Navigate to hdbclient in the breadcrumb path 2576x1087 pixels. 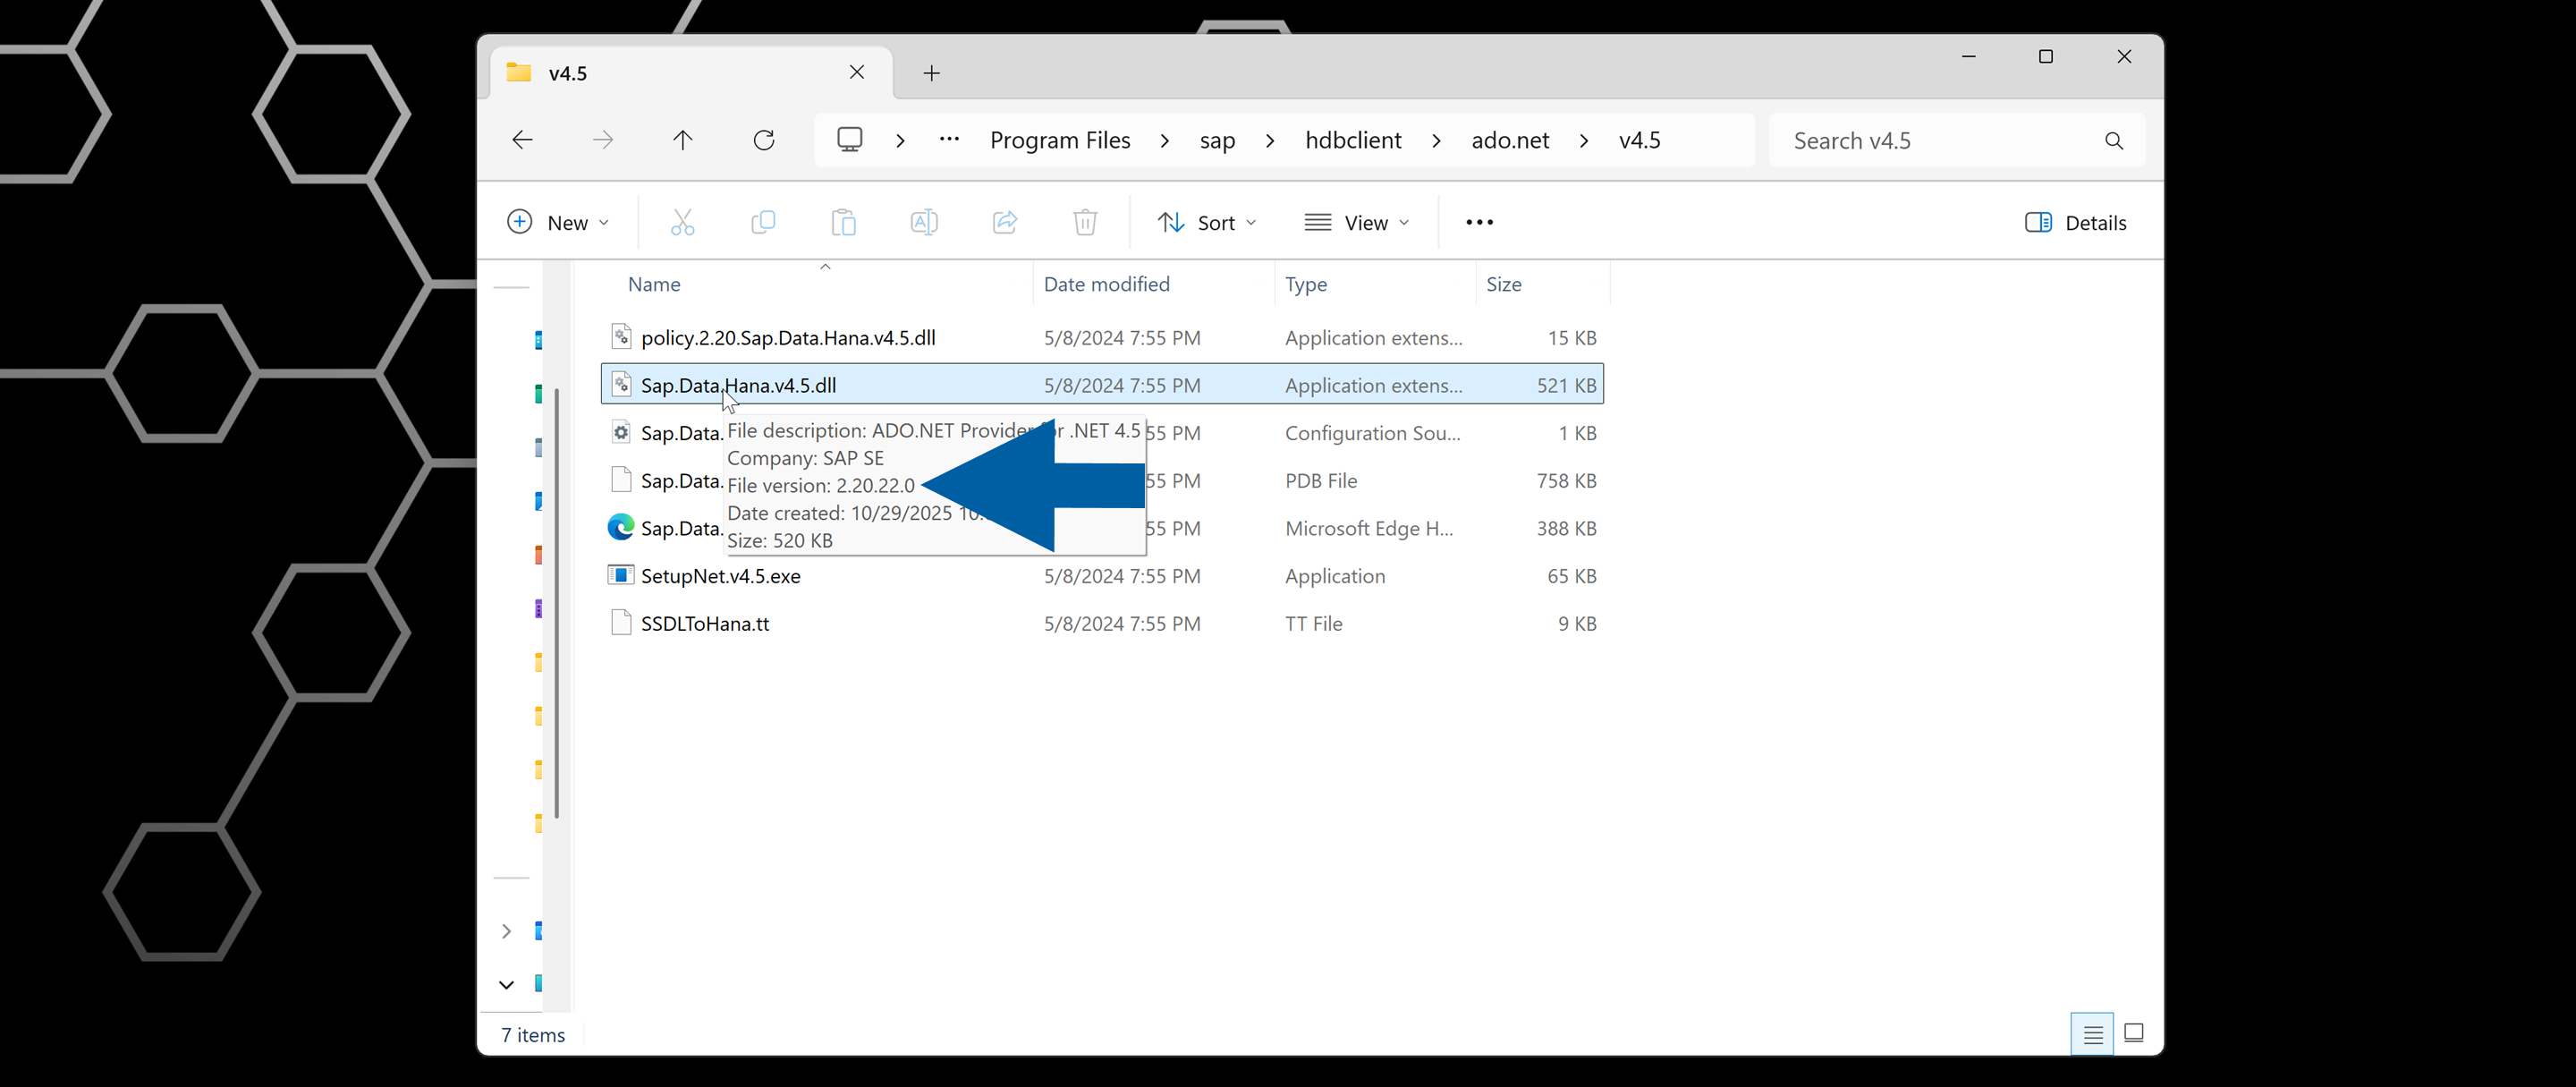(x=1353, y=140)
